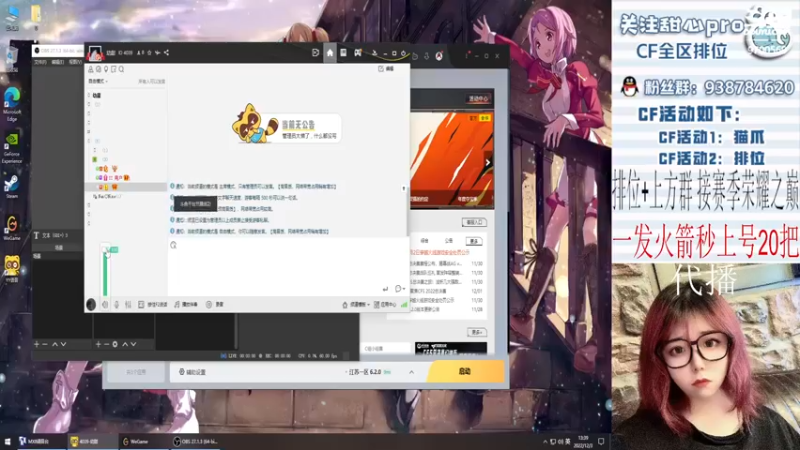
Task: Open the Edit menu in OBS
Action: [x=57, y=62]
